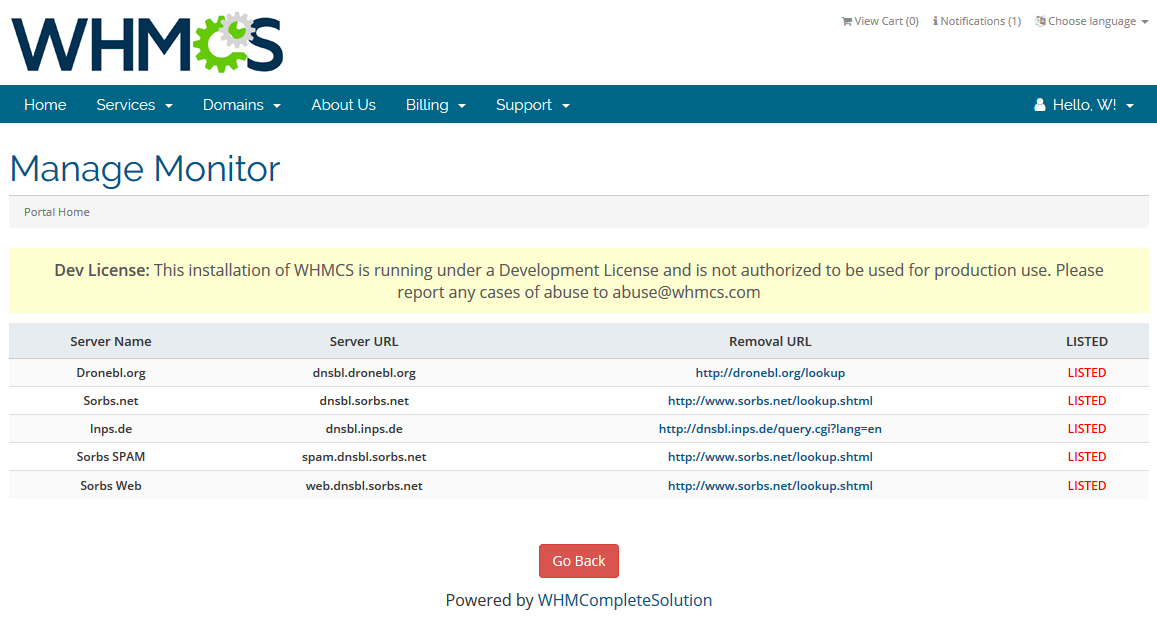
Task: Click the dnsbl.inps.de server URL
Action: (364, 429)
